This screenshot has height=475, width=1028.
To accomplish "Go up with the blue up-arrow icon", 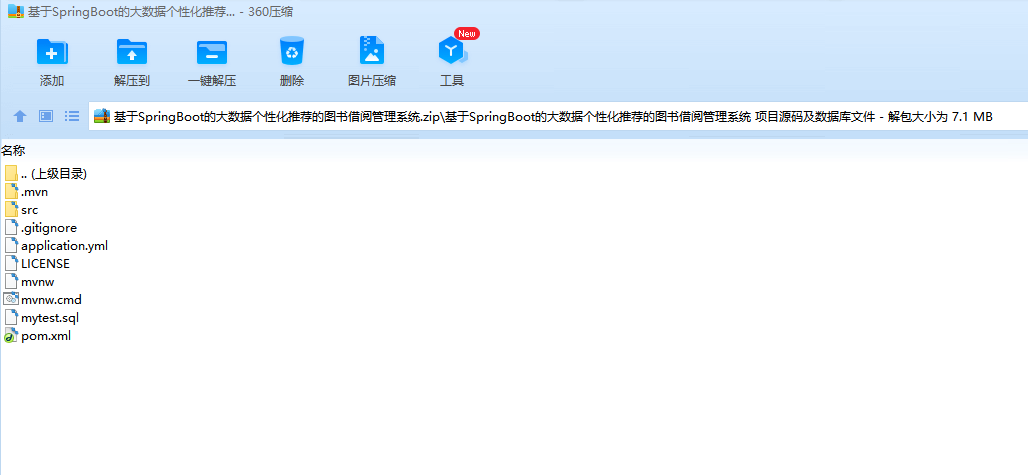I will coord(20,116).
